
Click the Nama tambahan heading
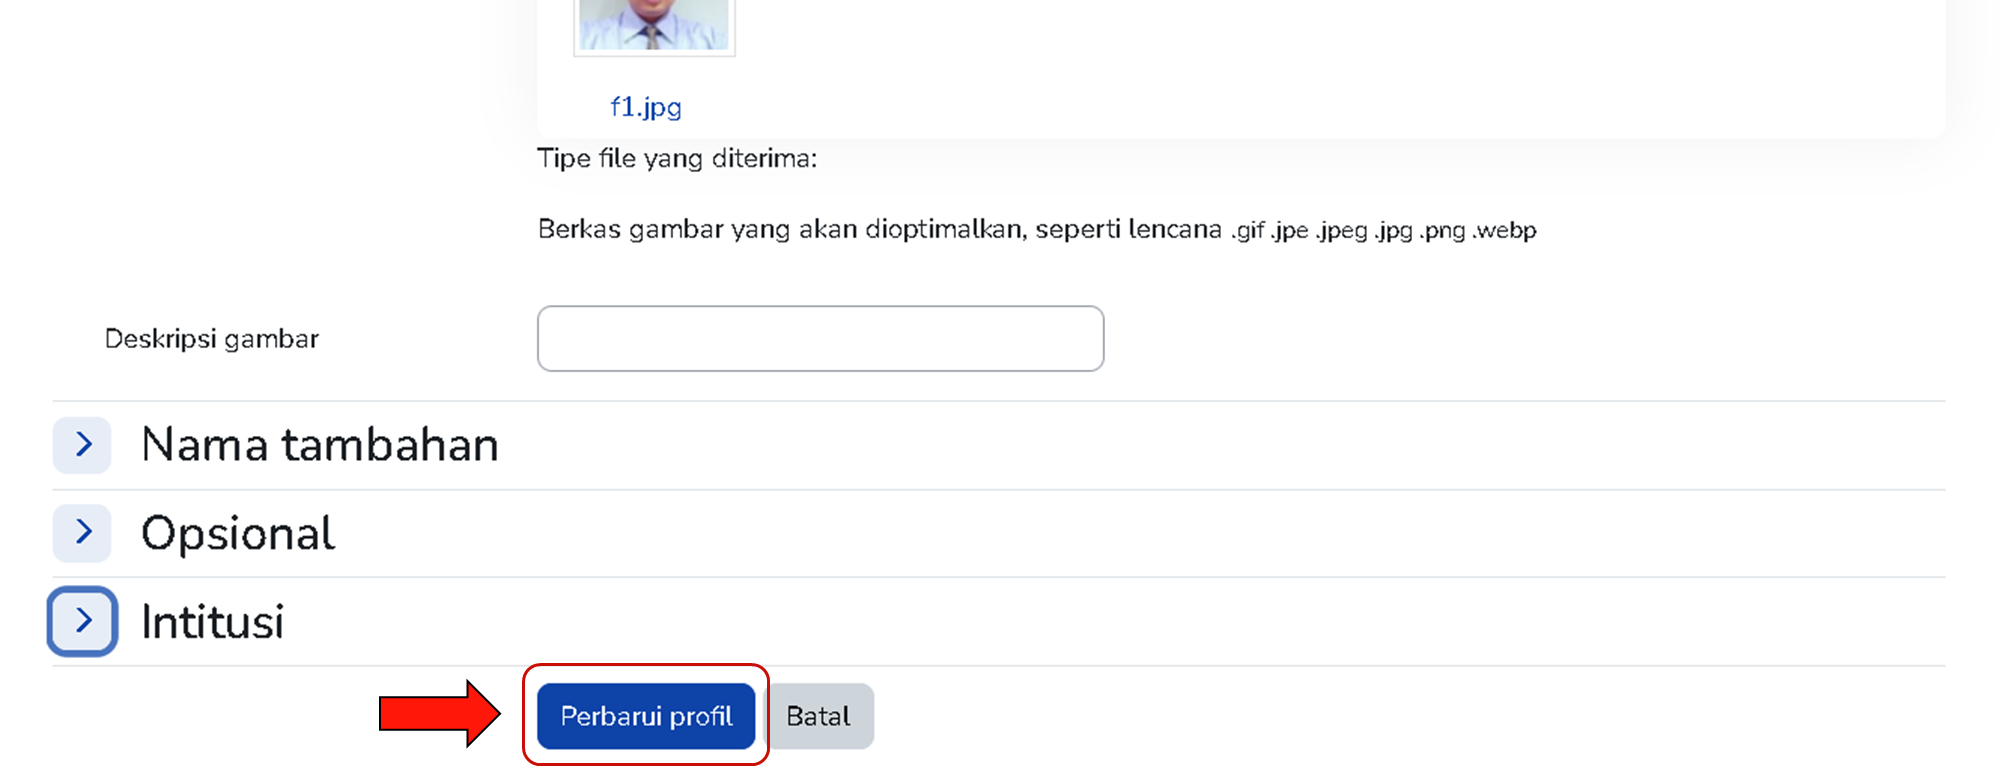[320, 445]
